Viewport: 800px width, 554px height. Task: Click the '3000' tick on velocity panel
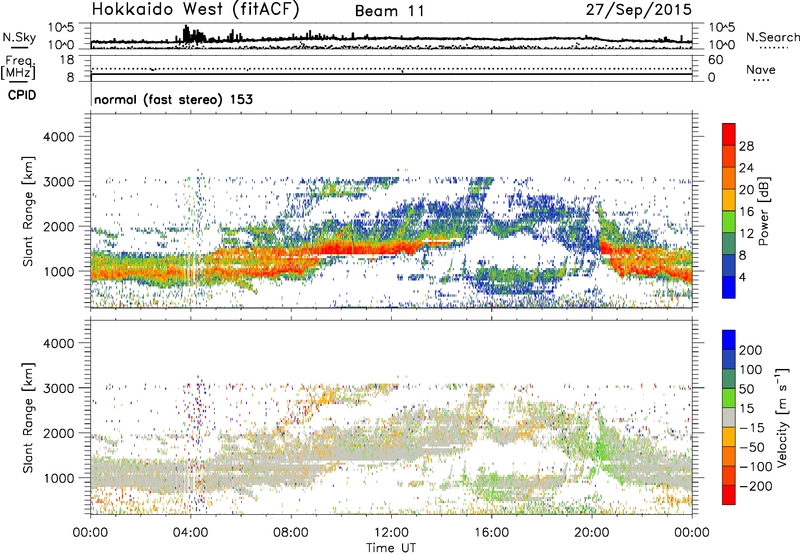point(59,388)
